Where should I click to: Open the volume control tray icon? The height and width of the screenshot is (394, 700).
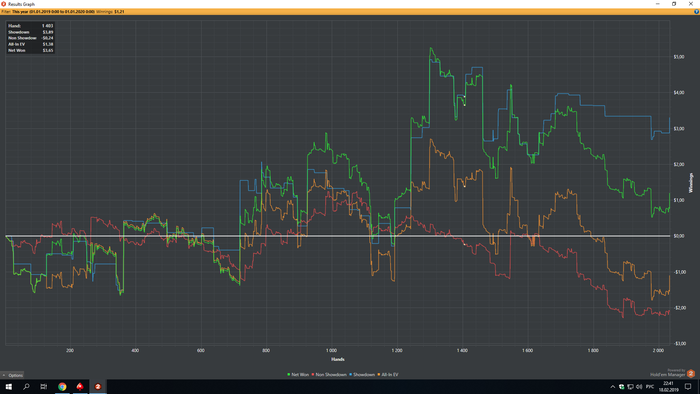(x=639, y=386)
